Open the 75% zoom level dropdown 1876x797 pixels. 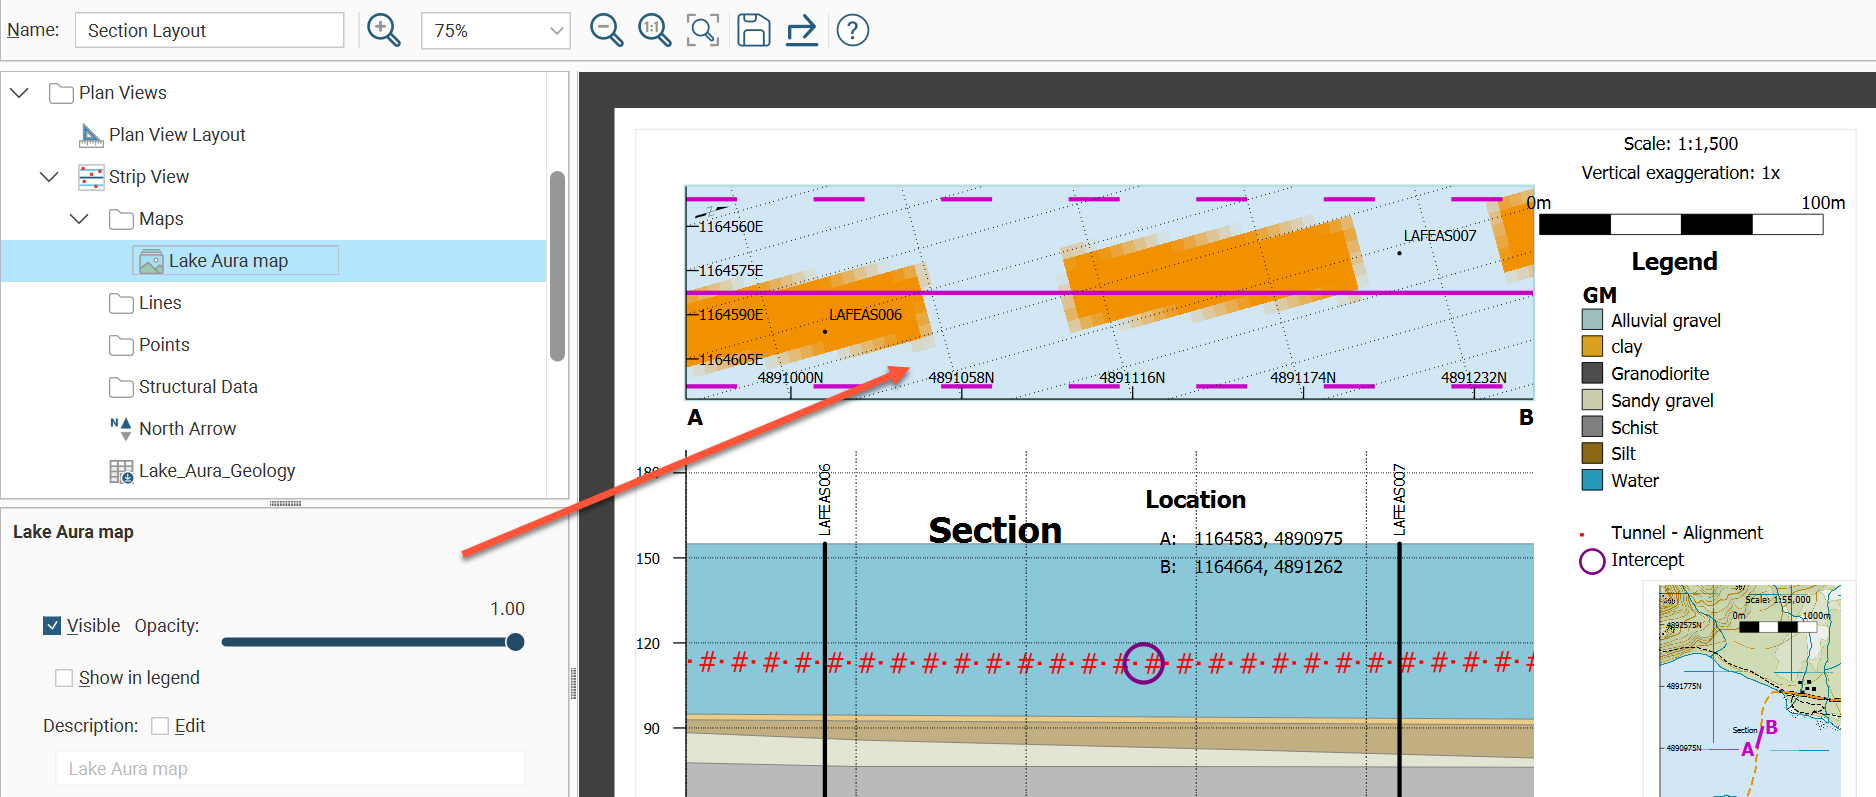coord(496,31)
